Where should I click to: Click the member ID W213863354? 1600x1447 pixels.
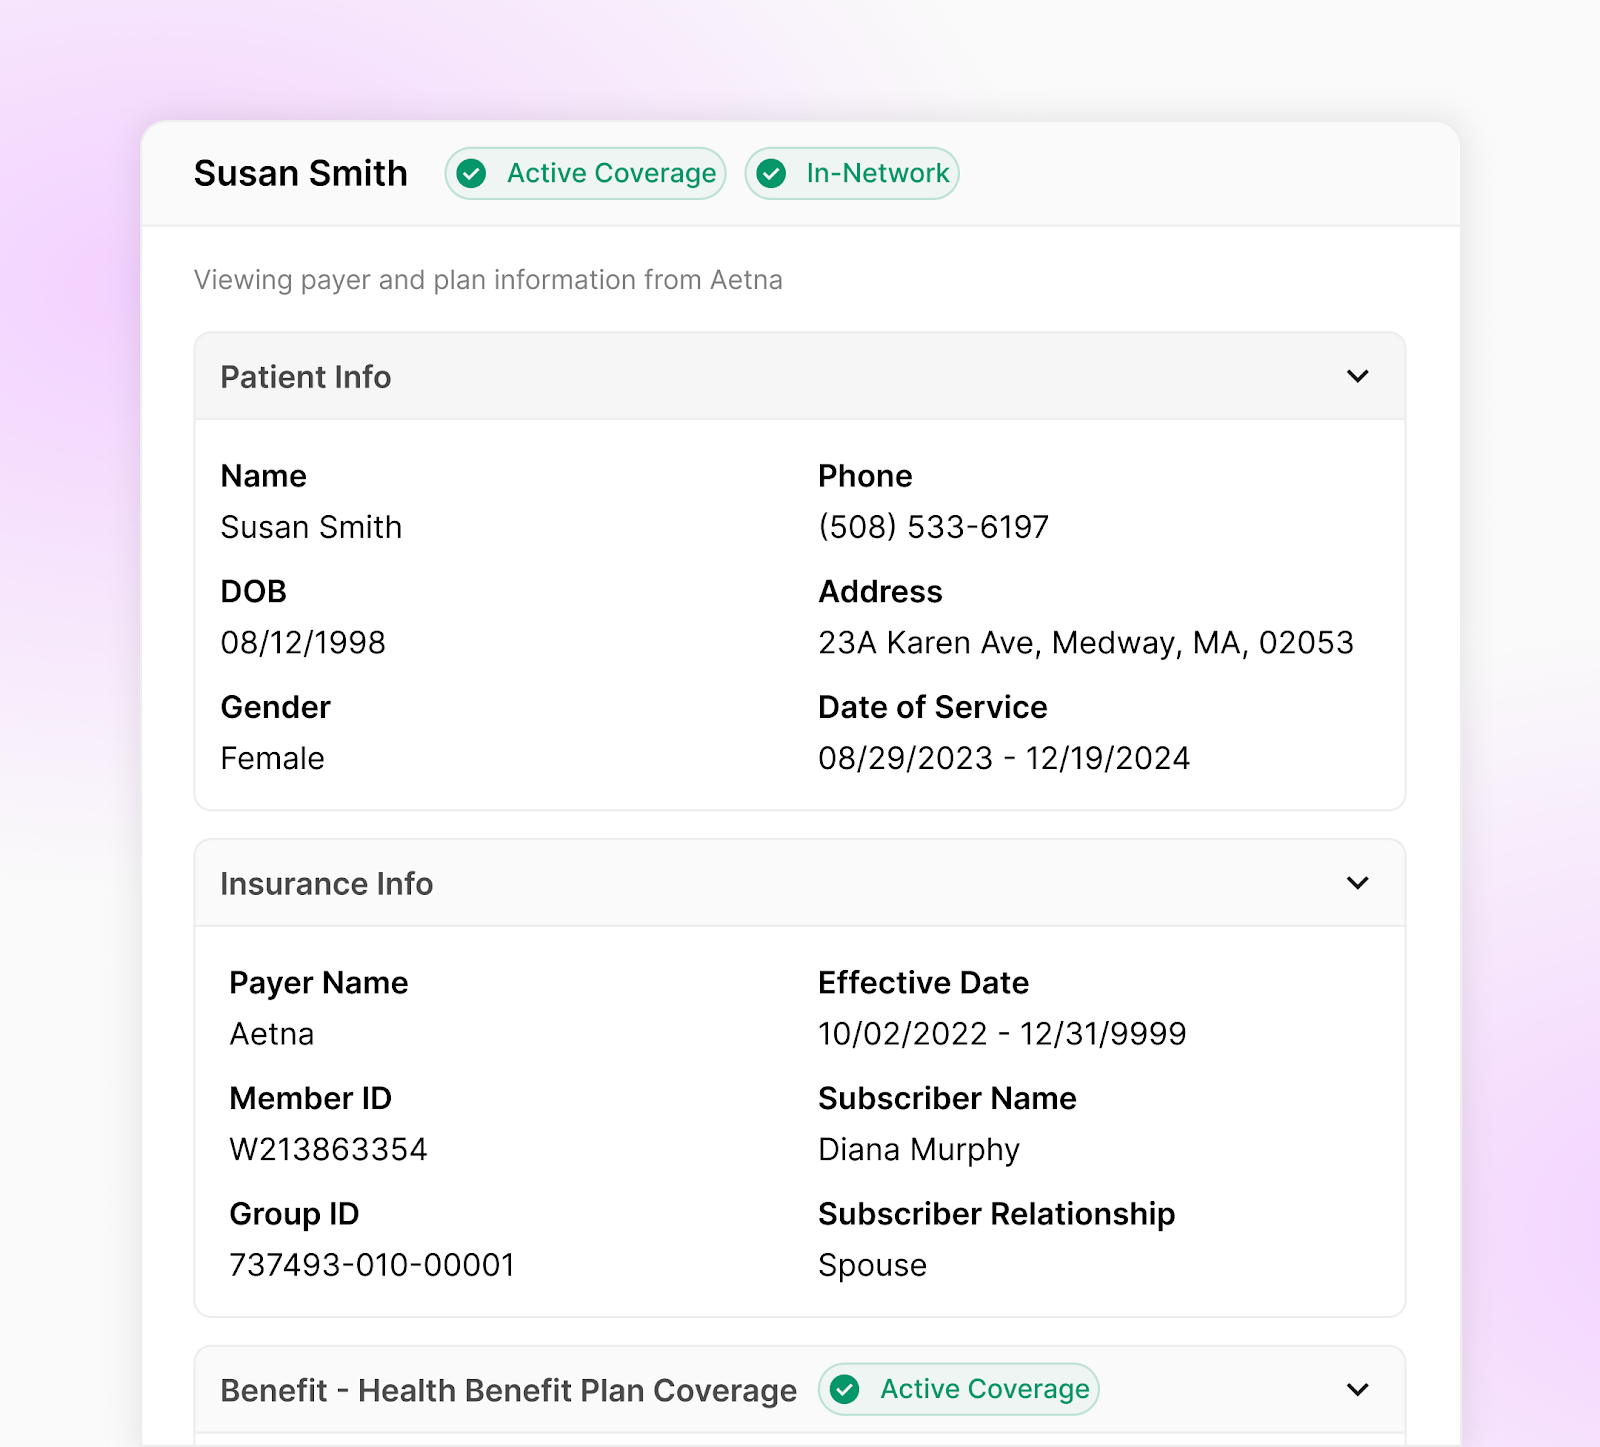click(x=328, y=1150)
